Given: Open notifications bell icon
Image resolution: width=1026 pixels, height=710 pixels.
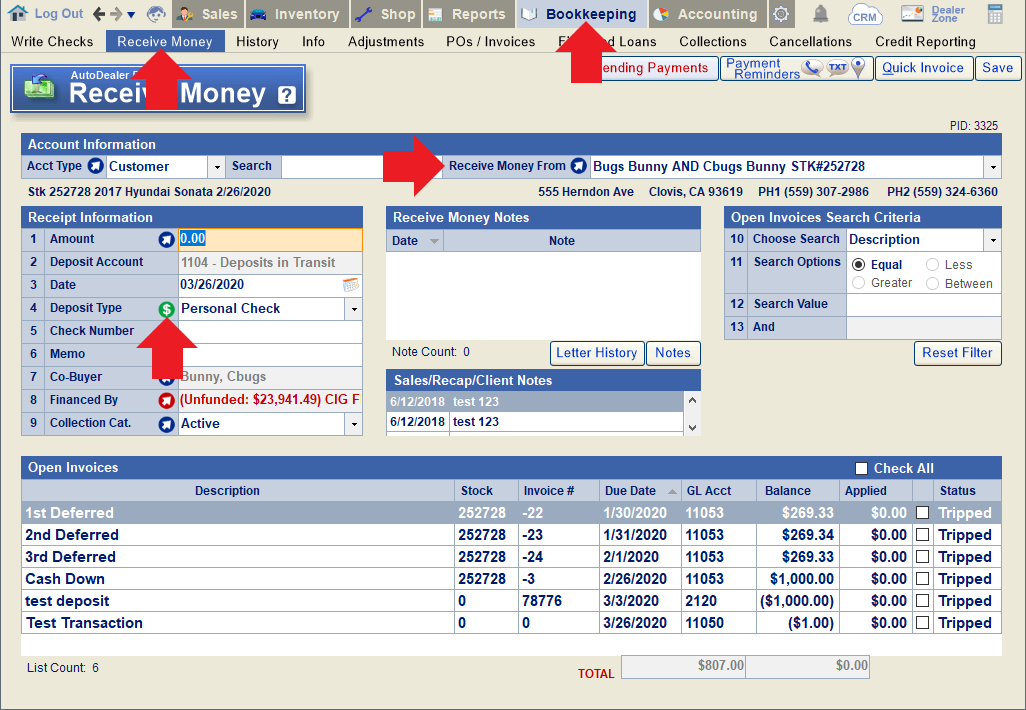Looking at the screenshot, I should coord(821,14).
